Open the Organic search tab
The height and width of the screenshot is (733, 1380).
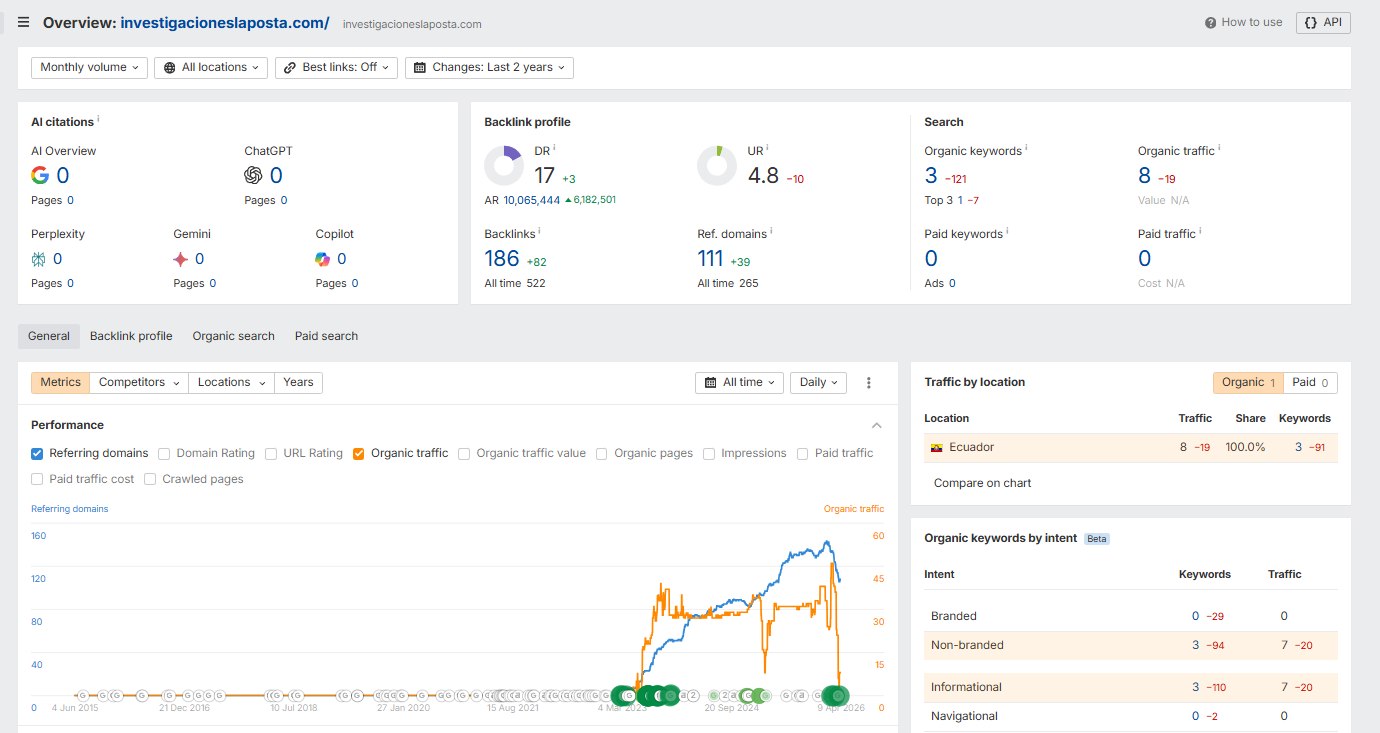tap(233, 336)
